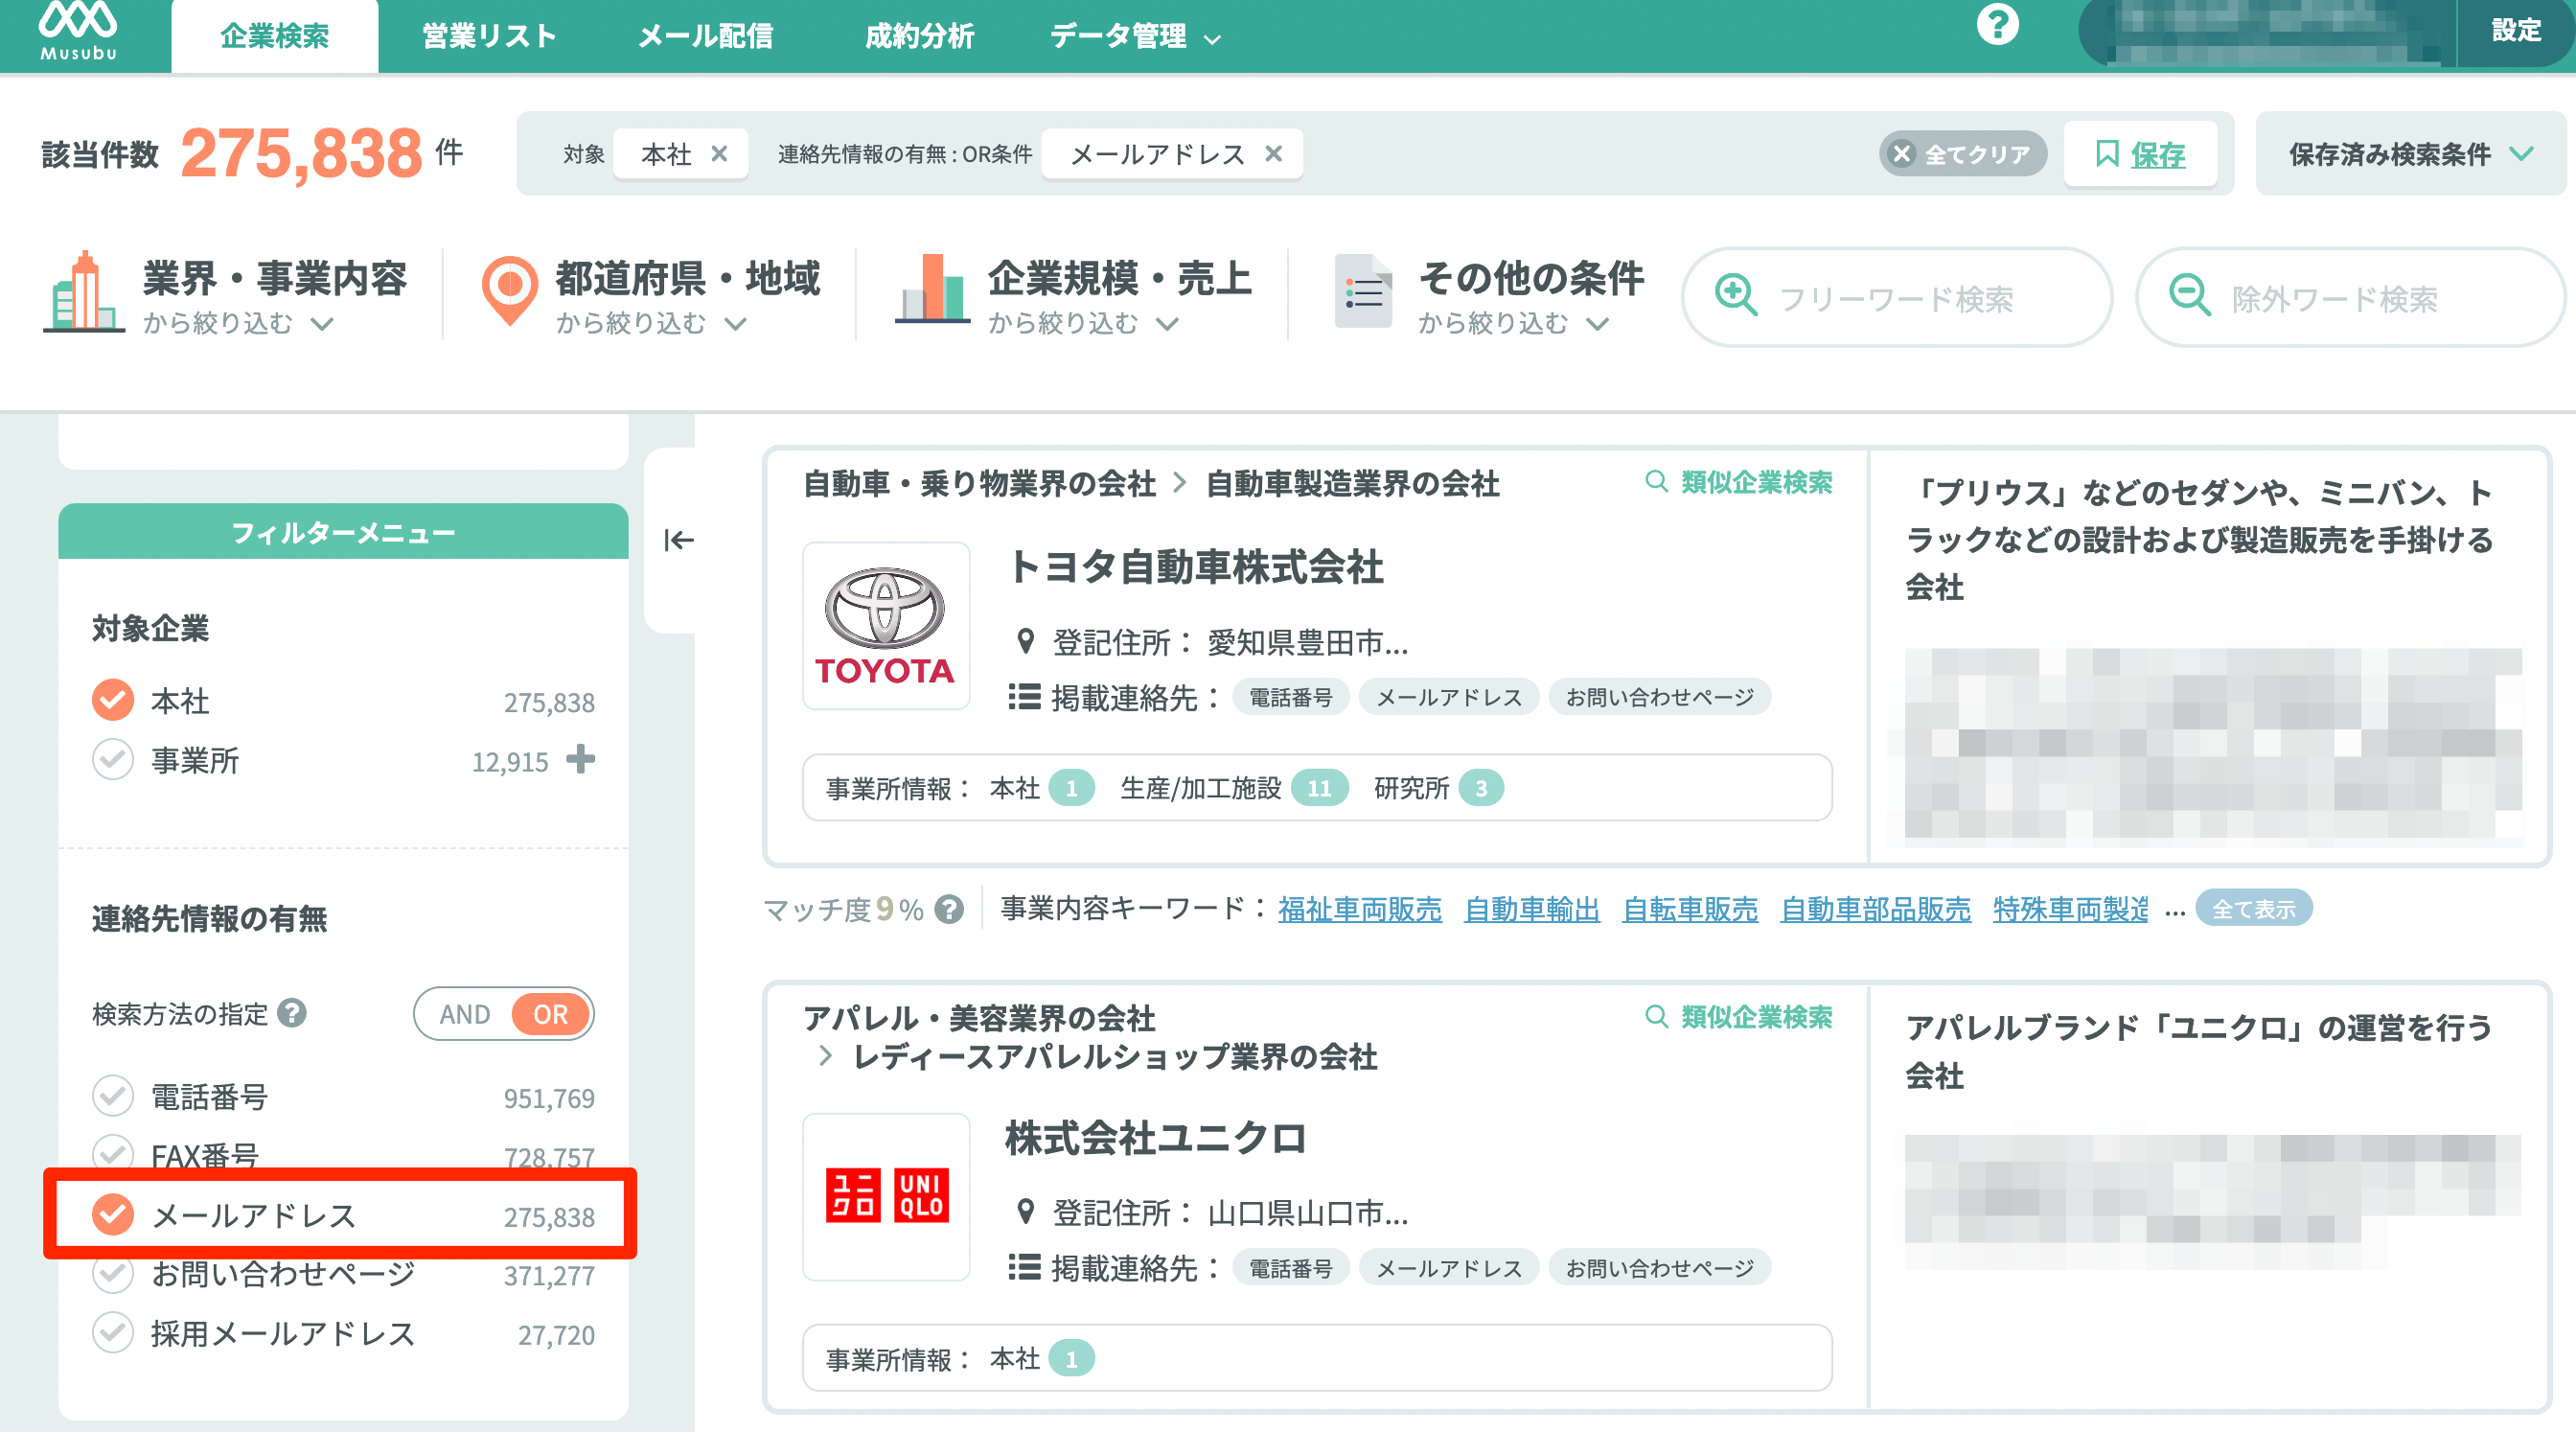The height and width of the screenshot is (1432, 2576).
Task: Click the 除外ワード検索 input field
Action: pos(2350,297)
